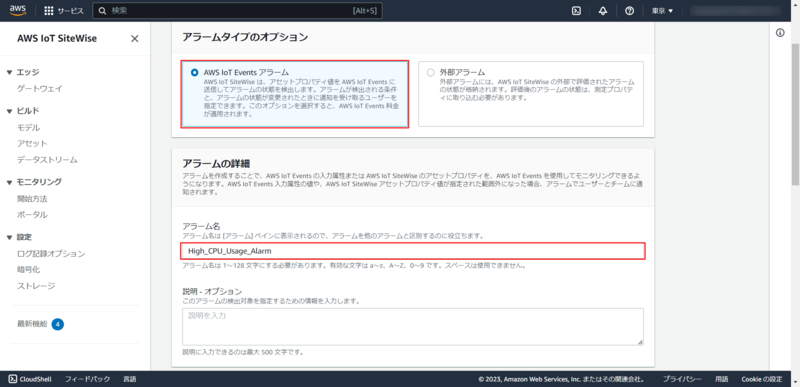Collapse the エッジ section
Screen dimensions: 800x387
point(9,72)
